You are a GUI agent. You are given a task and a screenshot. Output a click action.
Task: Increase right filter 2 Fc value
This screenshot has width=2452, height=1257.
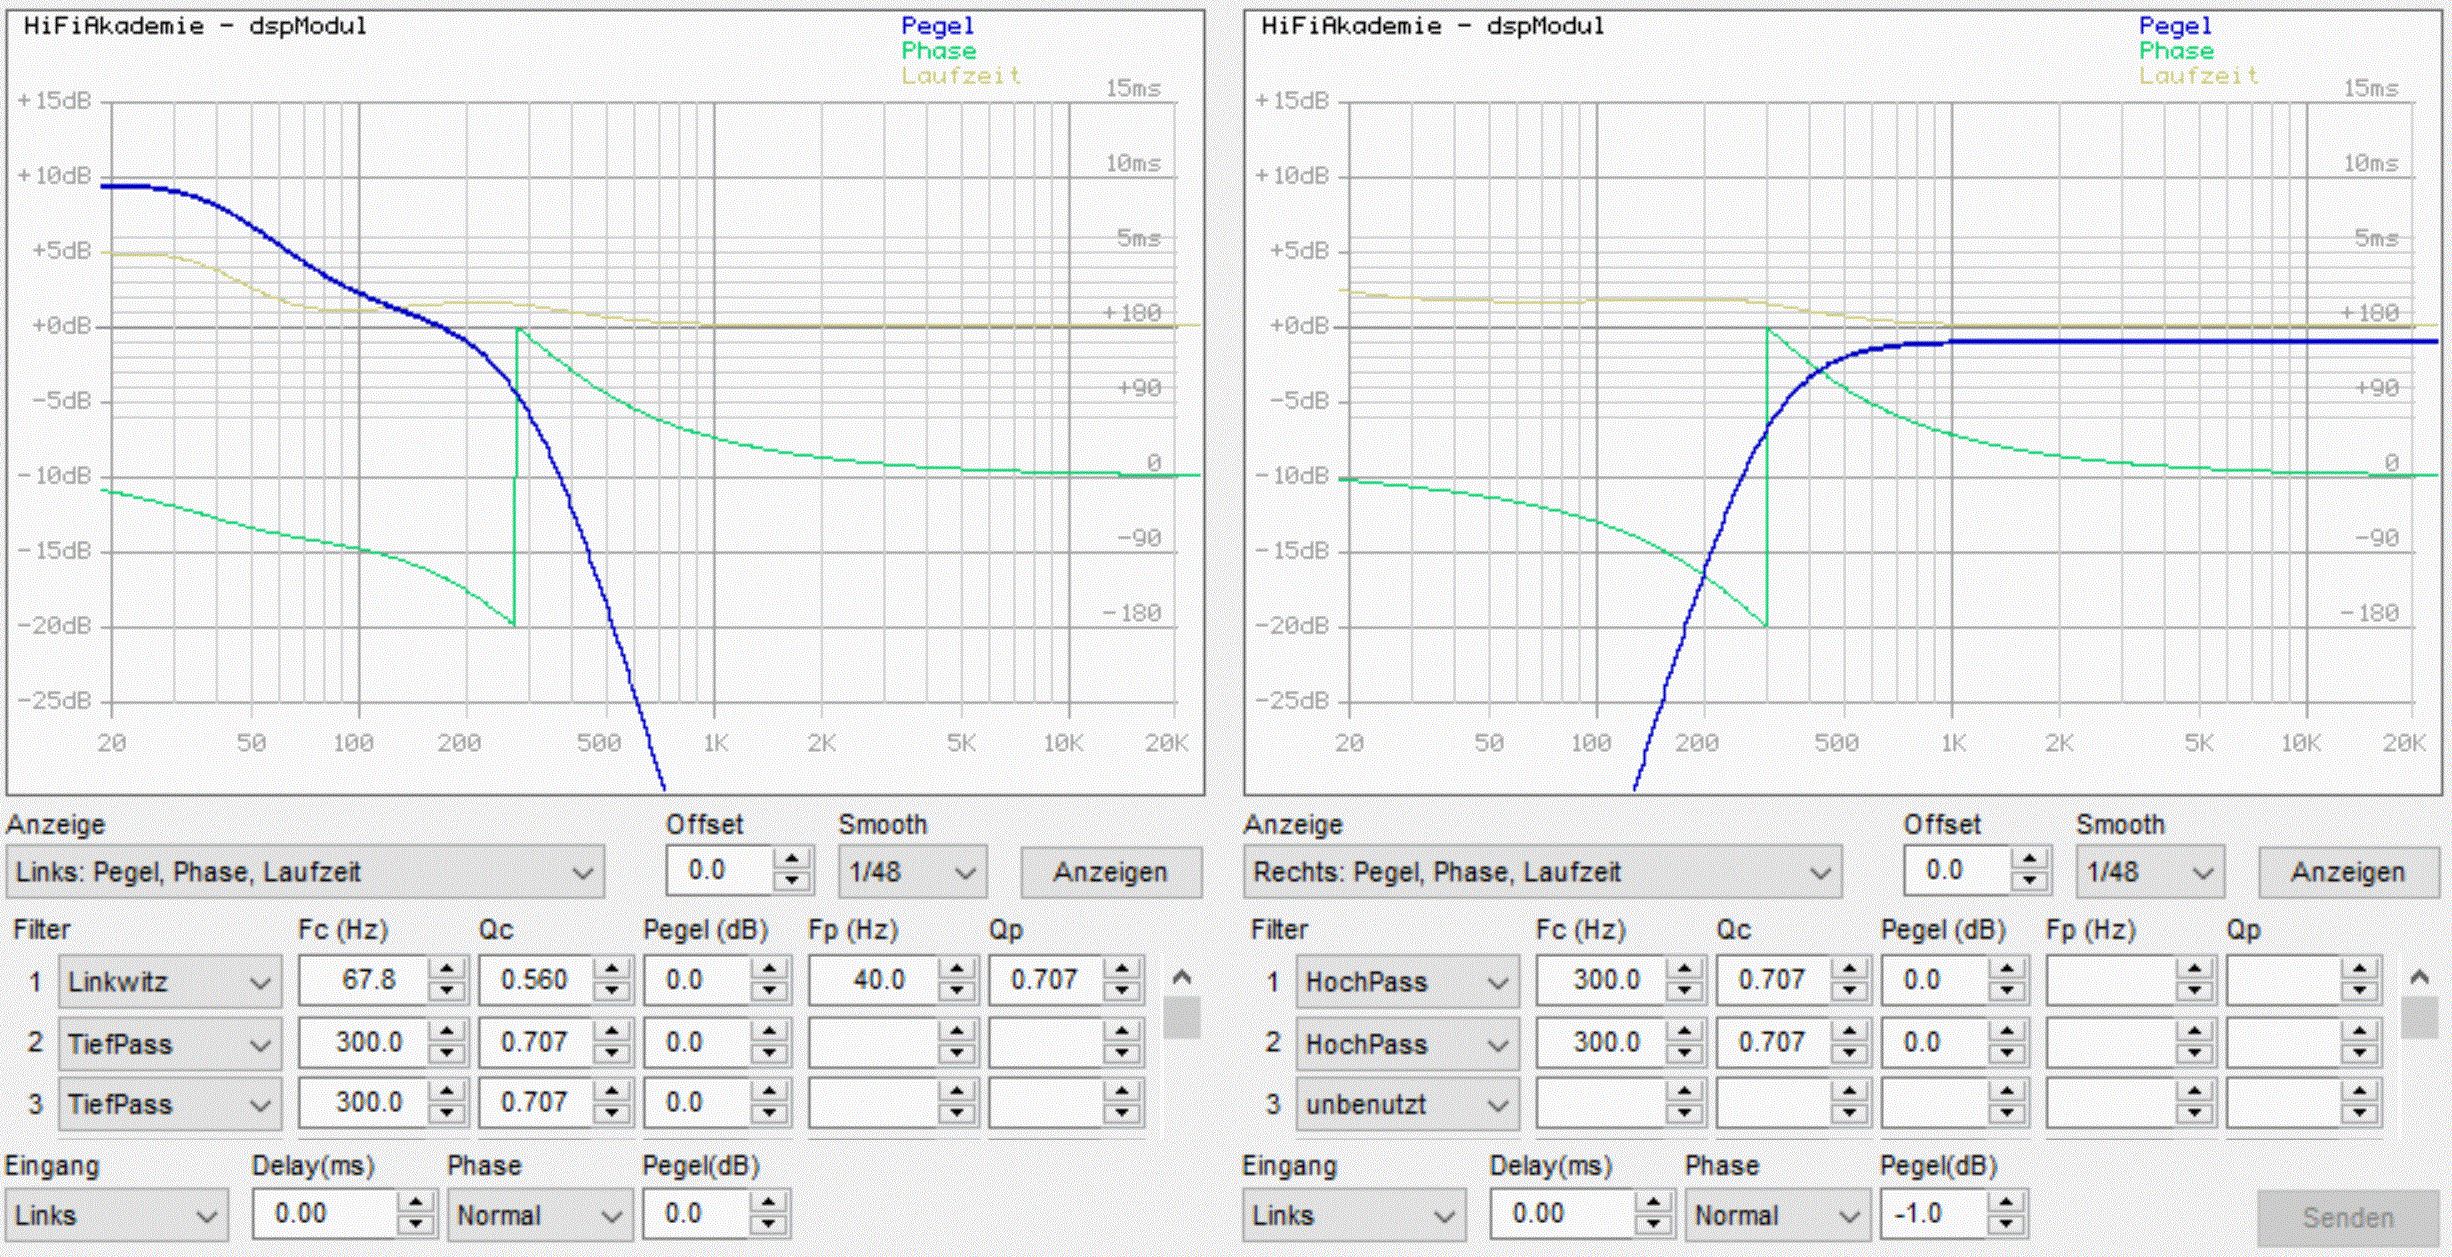1685,1031
